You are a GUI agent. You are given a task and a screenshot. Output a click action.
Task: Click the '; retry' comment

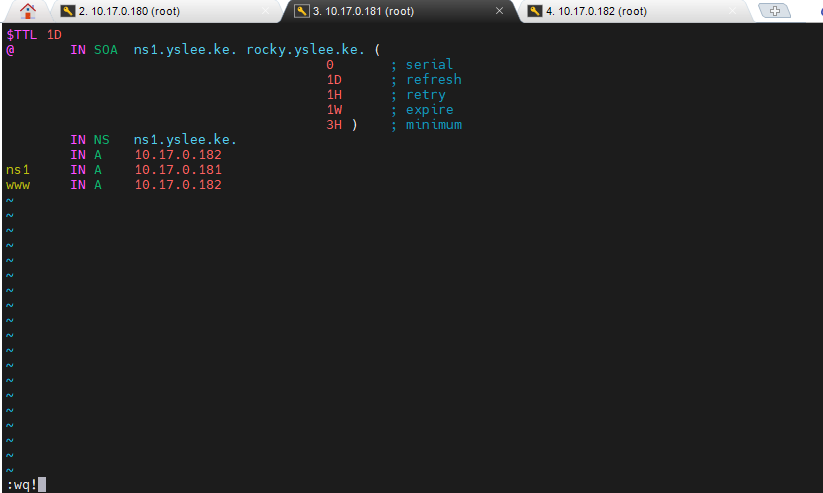pyautogui.click(x=418, y=95)
